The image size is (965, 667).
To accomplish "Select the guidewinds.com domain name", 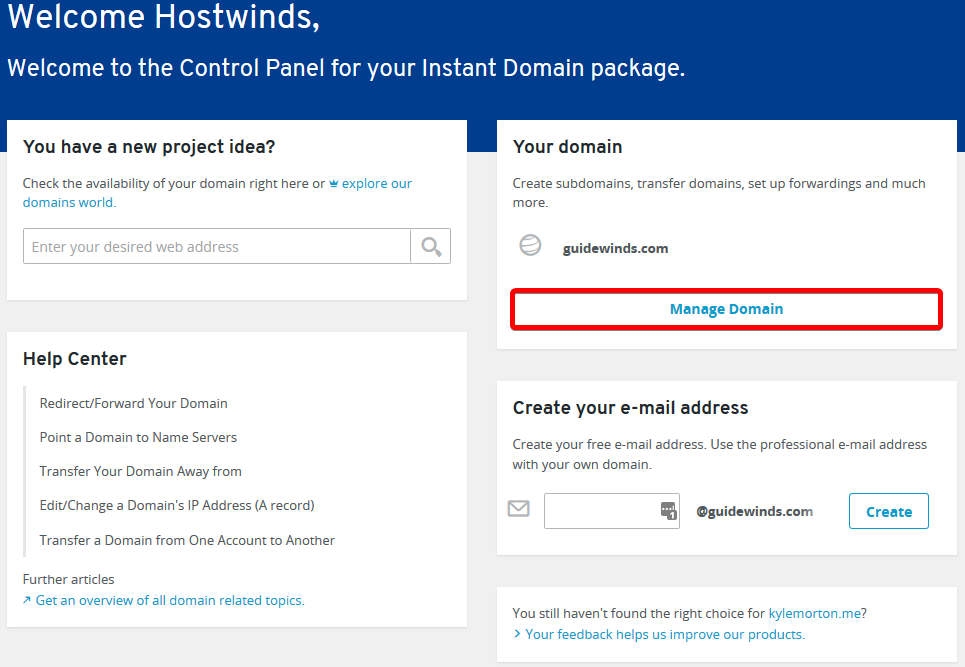I will pos(615,248).
